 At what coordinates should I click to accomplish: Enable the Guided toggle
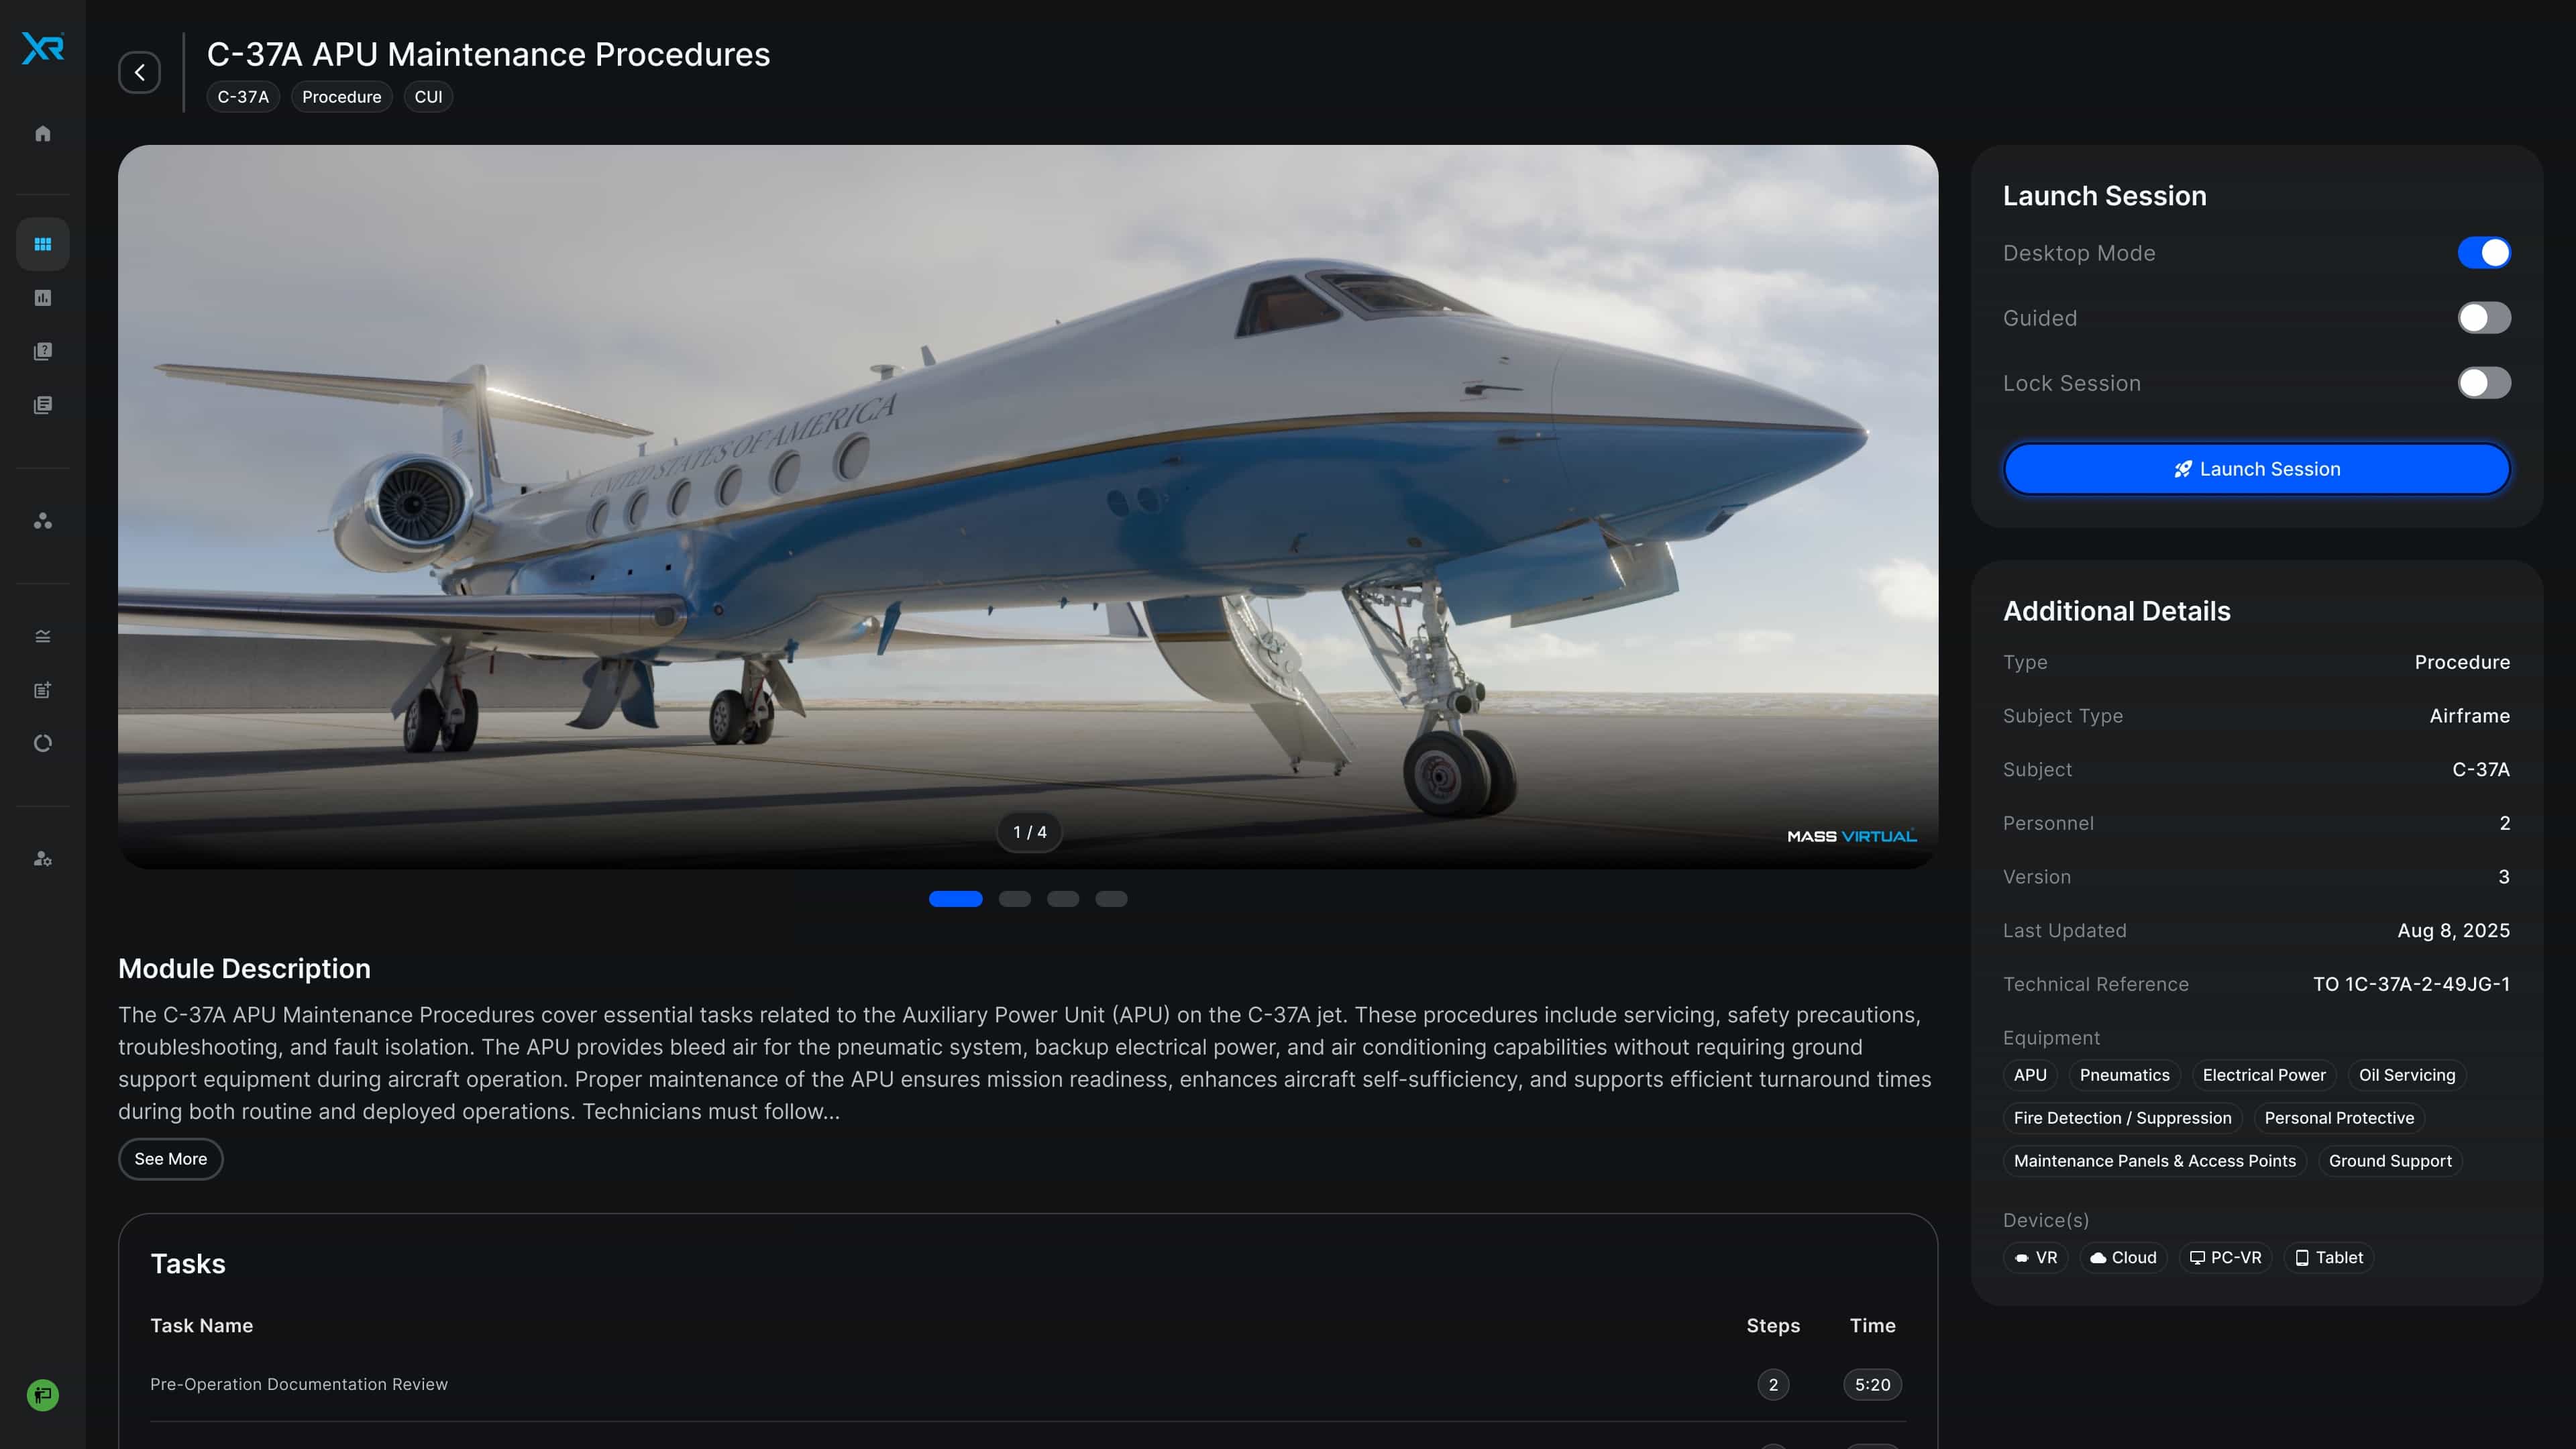(x=2484, y=318)
